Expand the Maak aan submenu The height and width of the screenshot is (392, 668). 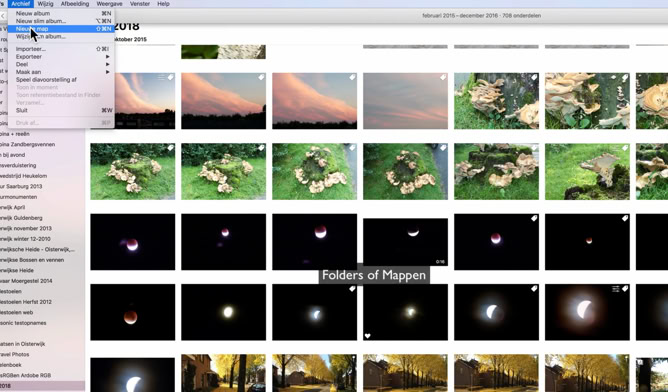[61, 72]
